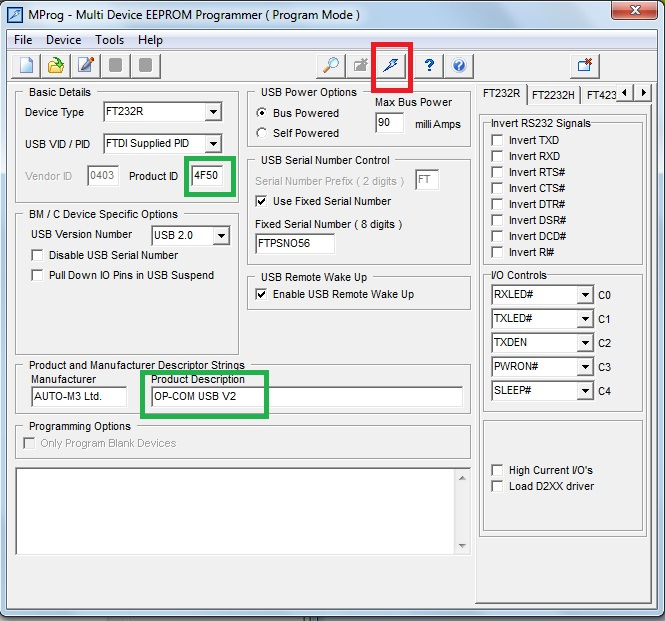Check Only Program Blank Devices
This screenshot has width=665, height=621.
(x=29, y=443)
